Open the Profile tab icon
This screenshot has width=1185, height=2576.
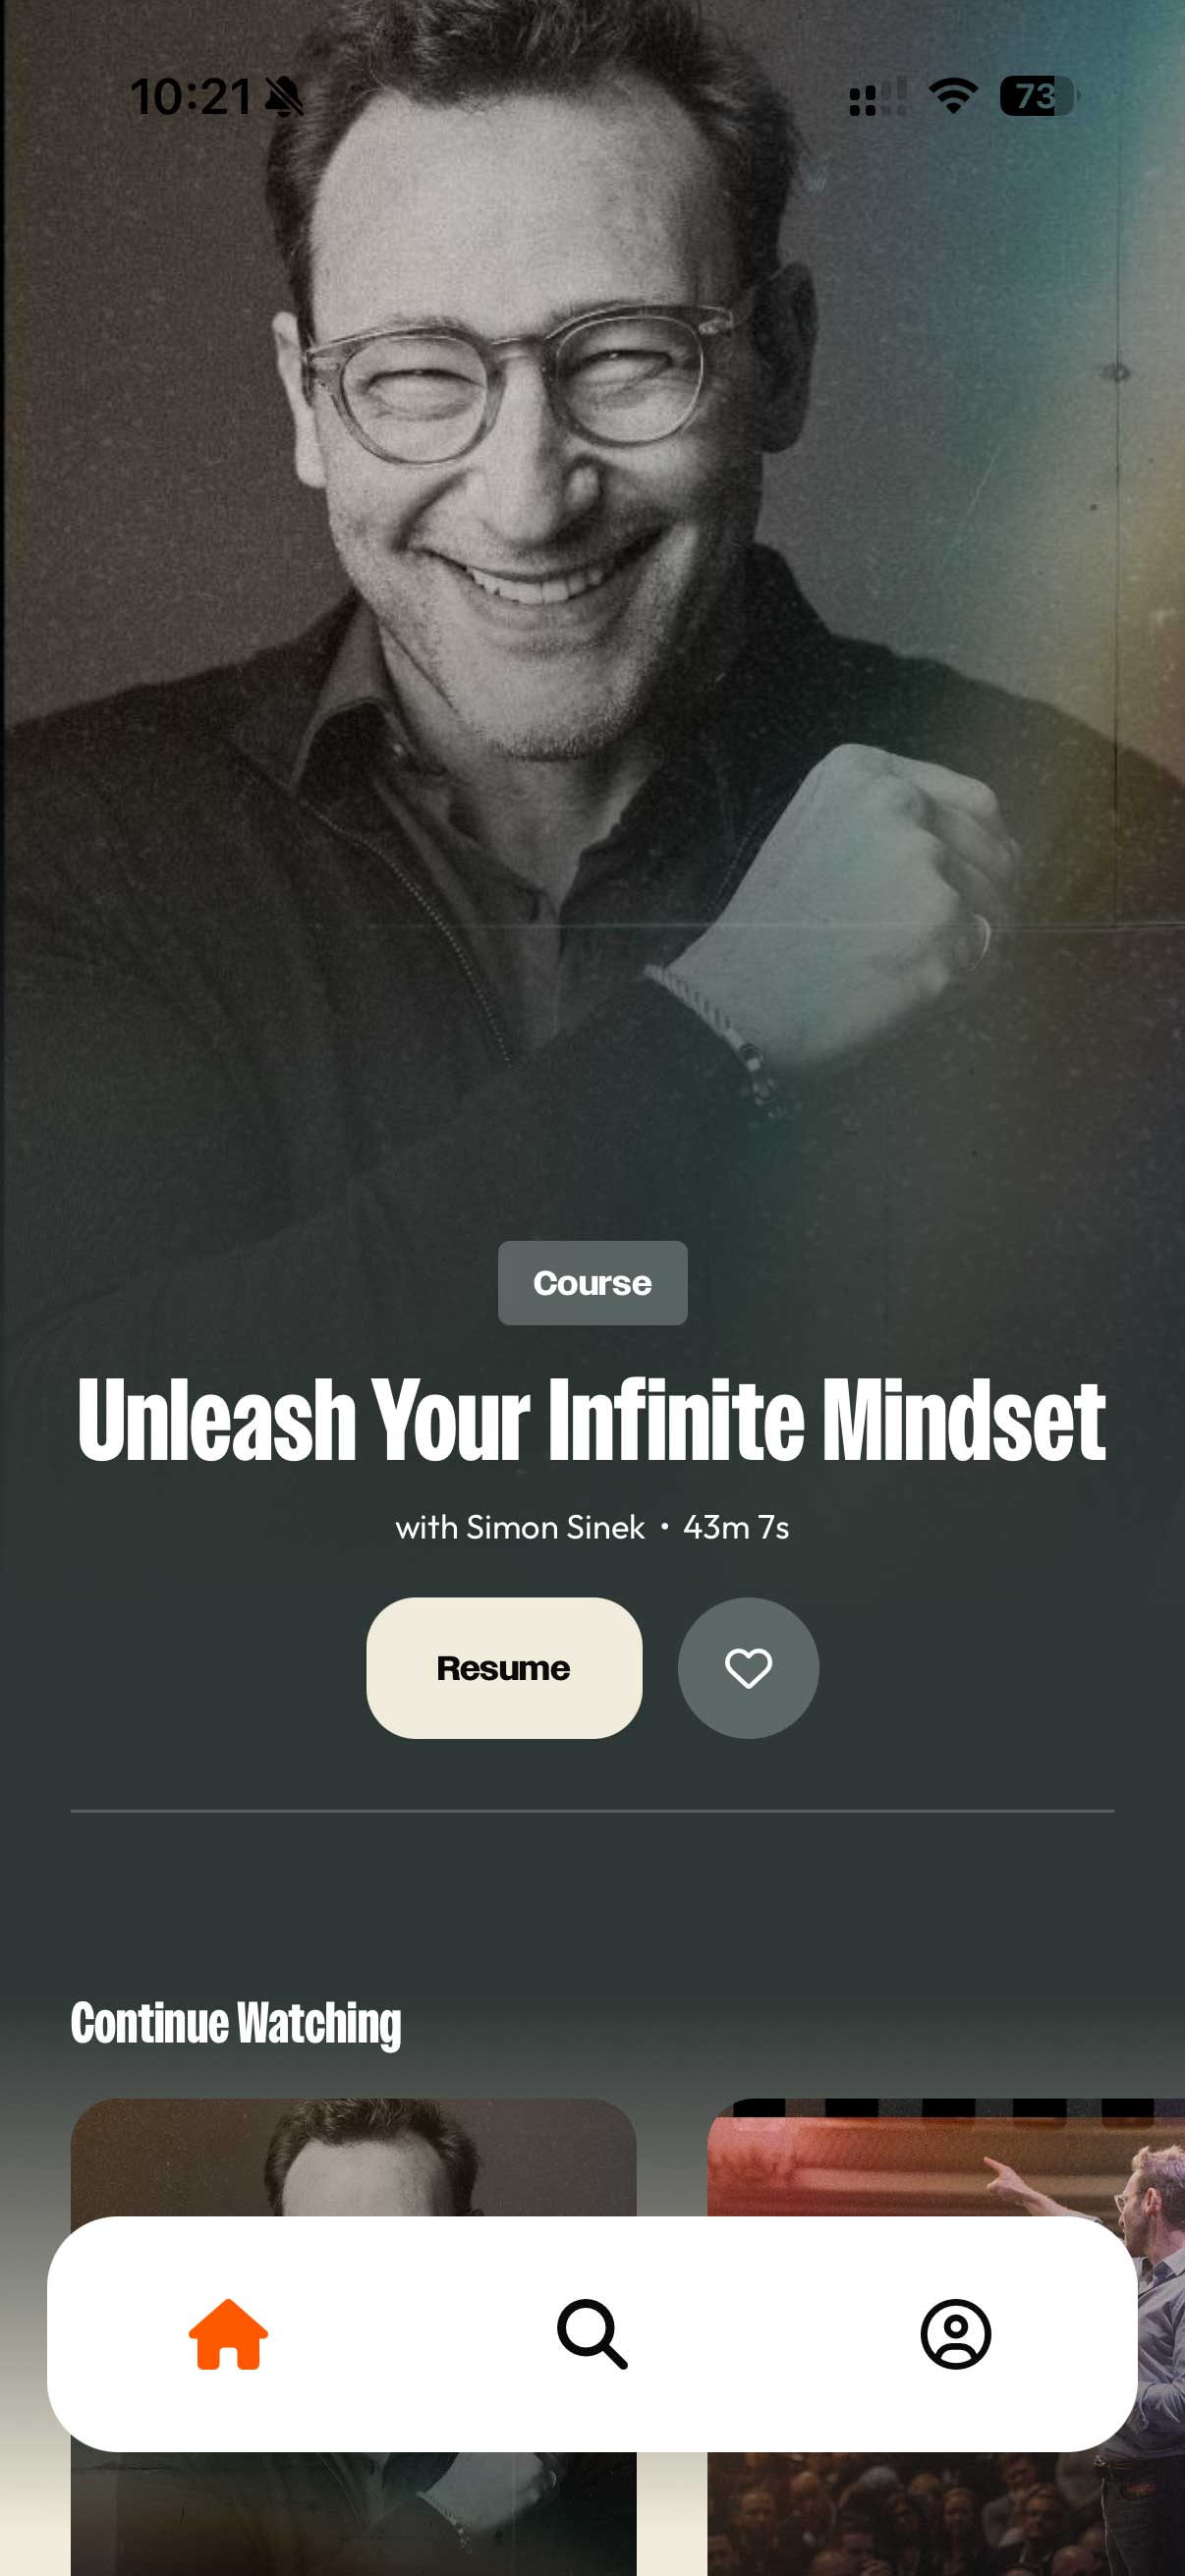(x=955, y=2333)
